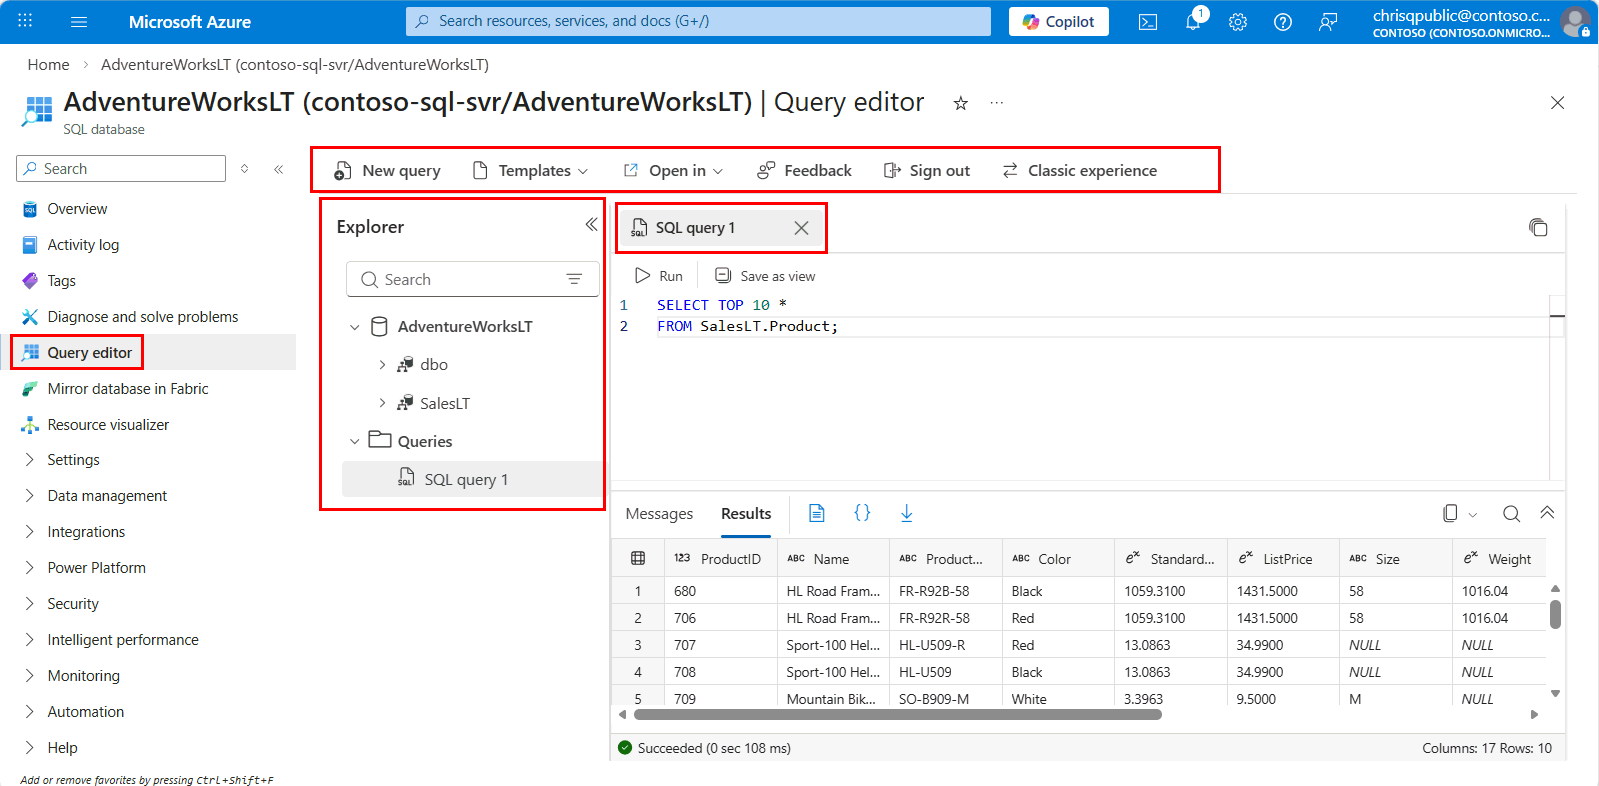Open the Templates dropdown
This screenshot has height=786, width=1599.
click(x=531, y=171)
